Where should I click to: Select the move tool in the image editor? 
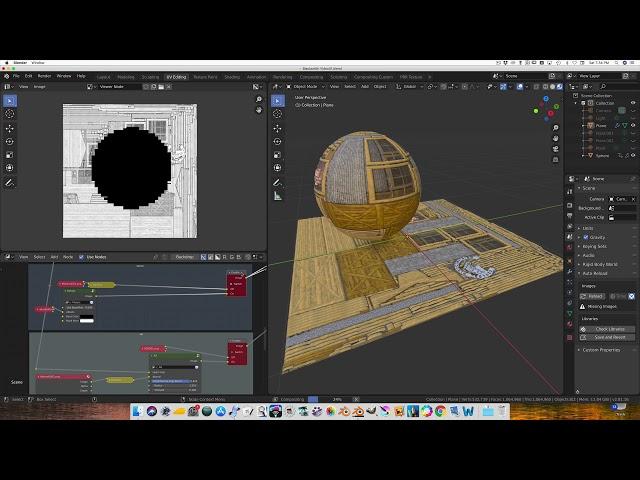(x=10, y=128)
